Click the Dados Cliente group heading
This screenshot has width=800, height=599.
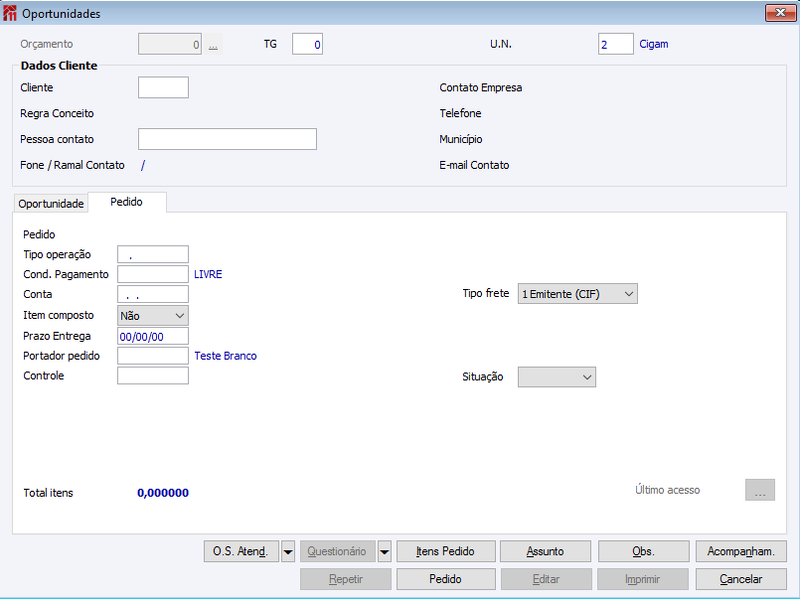click(x=59, y=66)
